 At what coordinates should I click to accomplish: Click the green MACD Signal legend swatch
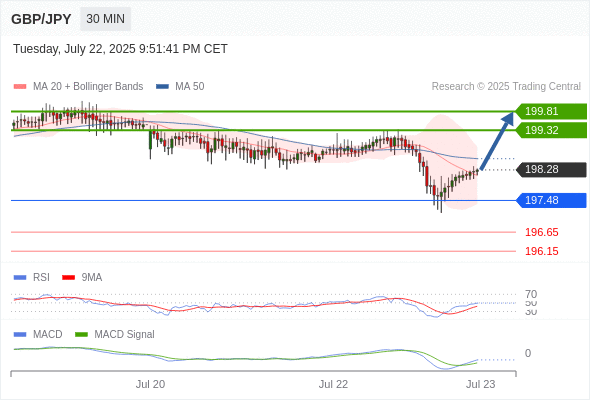pyautogui.click(x=81, y=334)
